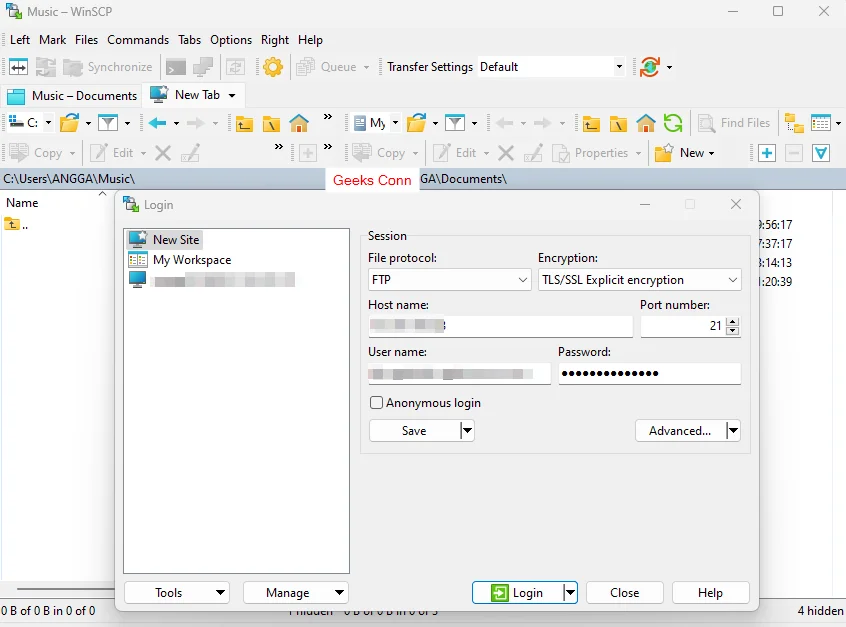
Task: Switch to the Music – Documents tab
Action: (72, 96)
